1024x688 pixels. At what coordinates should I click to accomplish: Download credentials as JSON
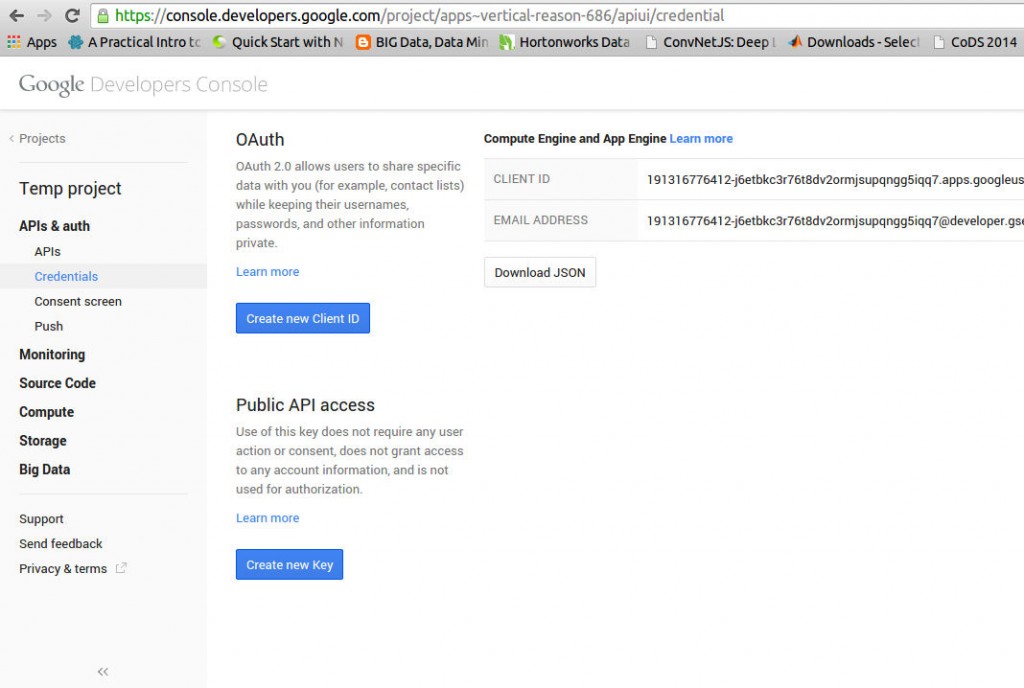tap(540, 272)
